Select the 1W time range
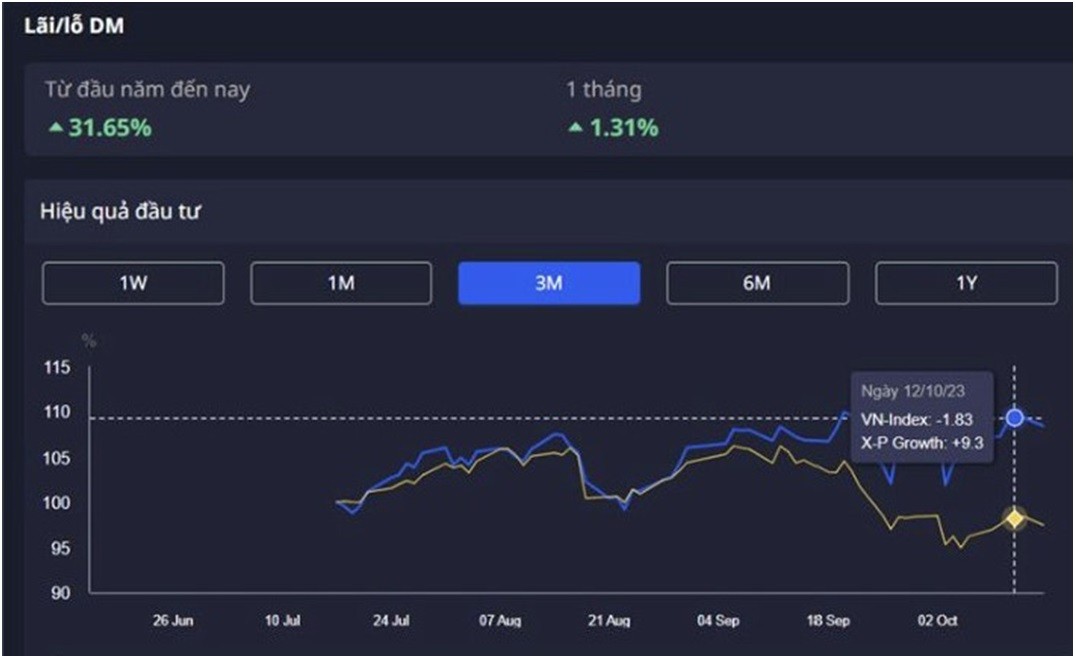 [x=133, y=283]
